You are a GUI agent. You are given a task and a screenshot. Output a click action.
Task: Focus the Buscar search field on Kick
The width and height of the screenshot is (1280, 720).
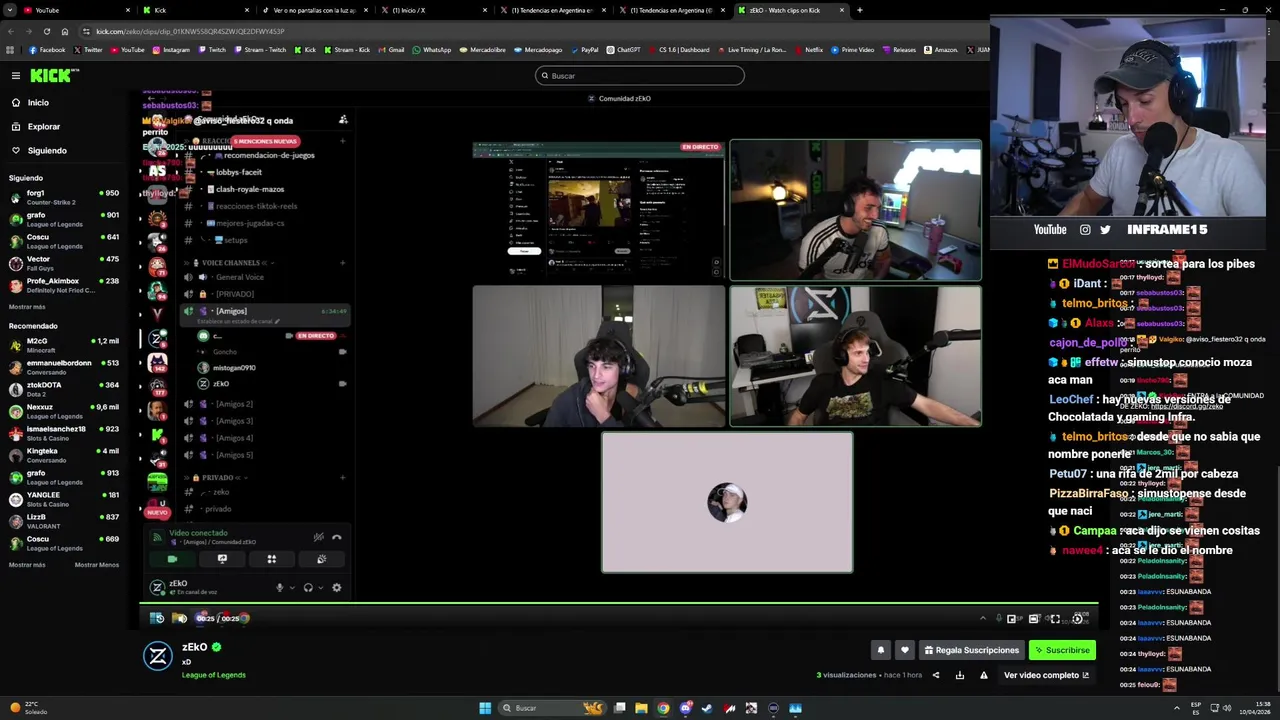tap(640, 76)
